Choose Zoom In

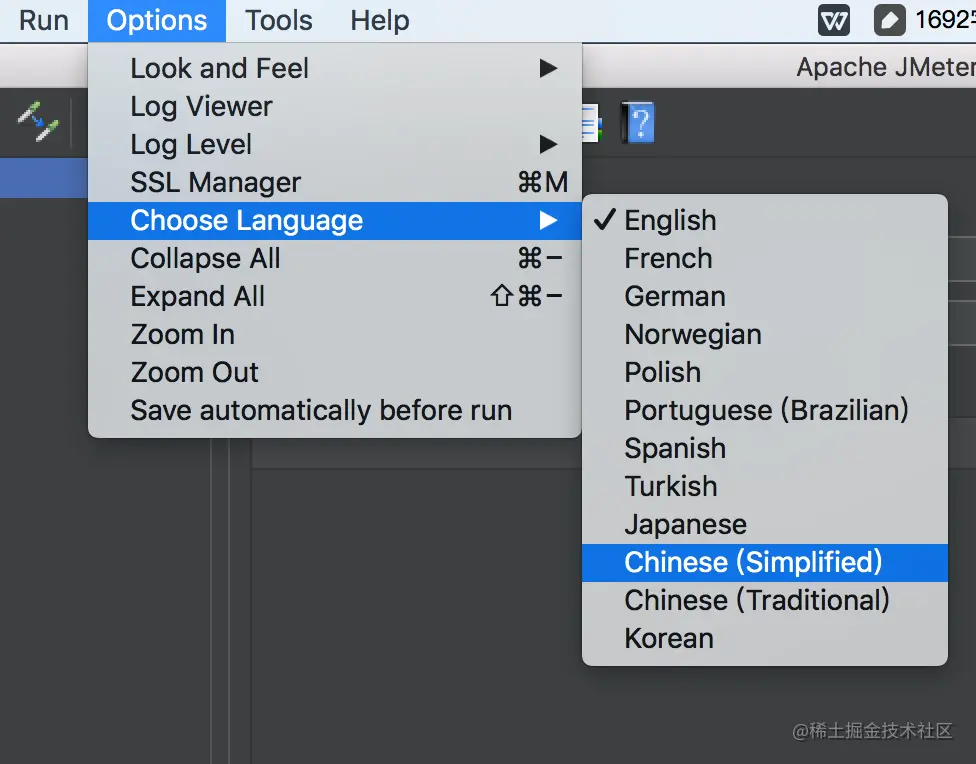335,334
